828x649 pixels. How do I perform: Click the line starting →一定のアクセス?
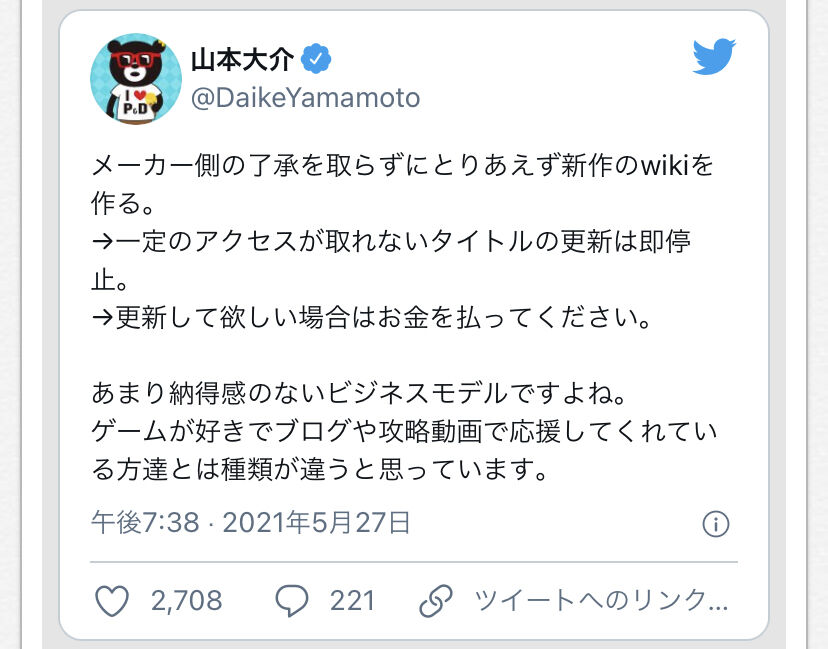pyautogui.click(x=391, y=242)
